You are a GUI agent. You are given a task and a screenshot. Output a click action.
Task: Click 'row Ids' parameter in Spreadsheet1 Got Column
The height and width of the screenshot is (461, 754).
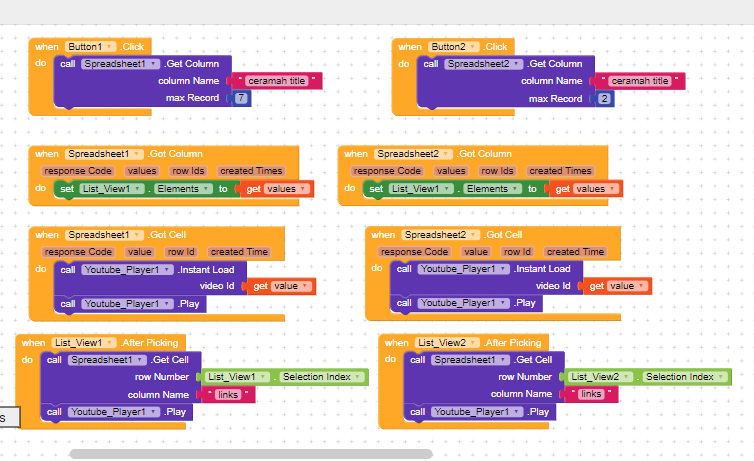click(189, 171)
